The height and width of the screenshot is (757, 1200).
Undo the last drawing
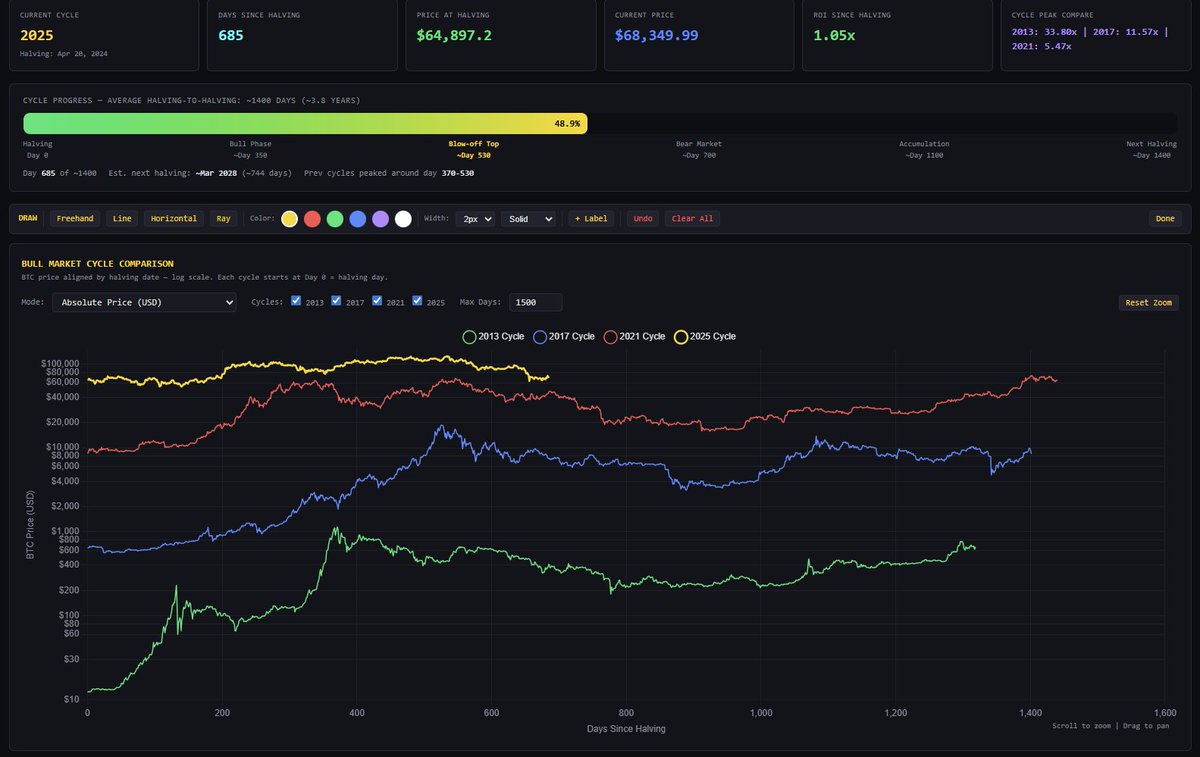pos(644,218)
